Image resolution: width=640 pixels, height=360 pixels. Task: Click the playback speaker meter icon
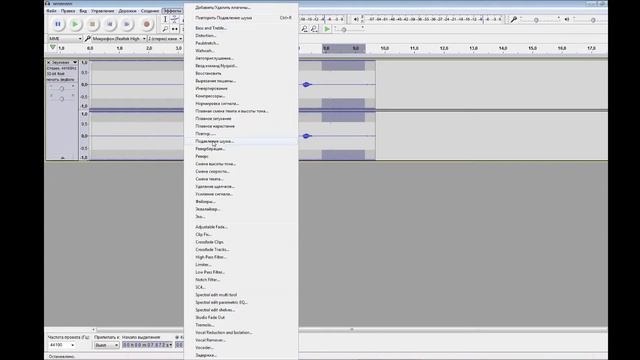click(x=356, y=19)
